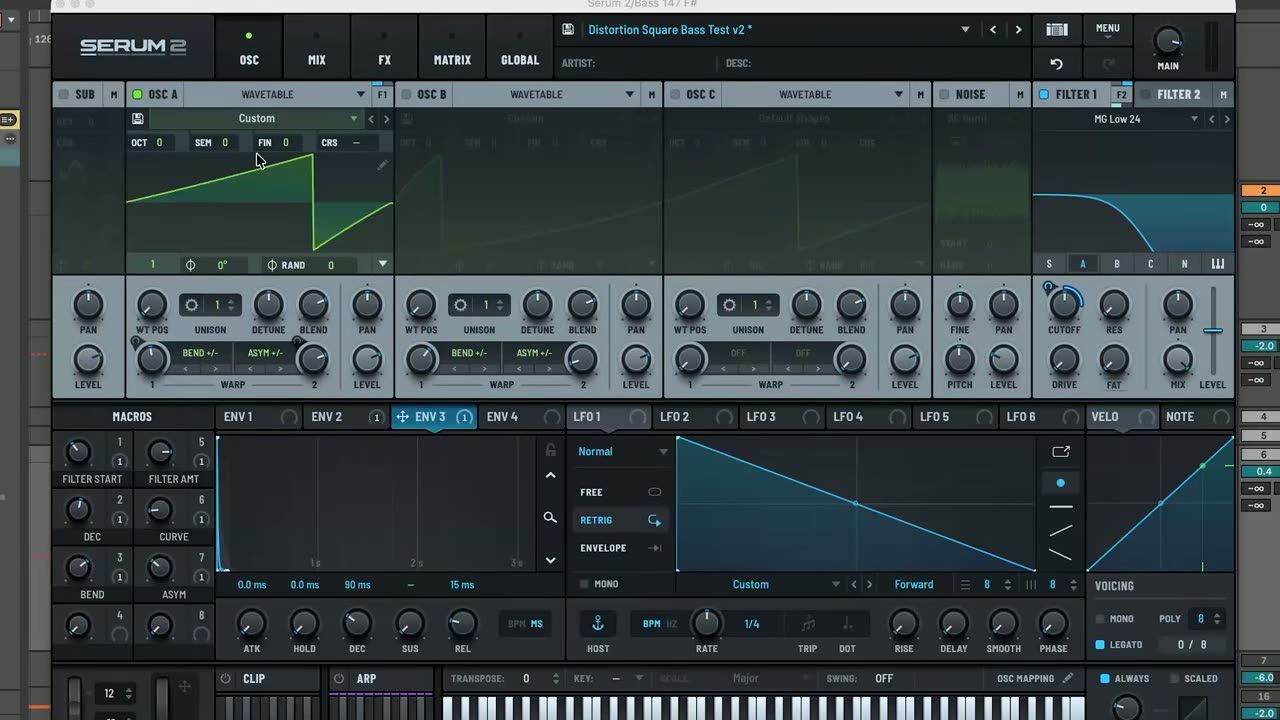Toggle the OSC A enable switch

(138, 95)
